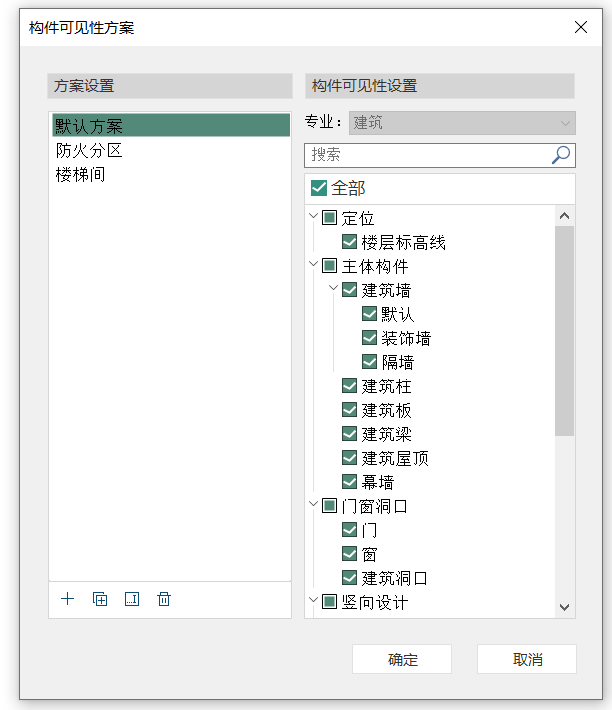Select the 防火分区 scheme

click(x=89, y=151)
